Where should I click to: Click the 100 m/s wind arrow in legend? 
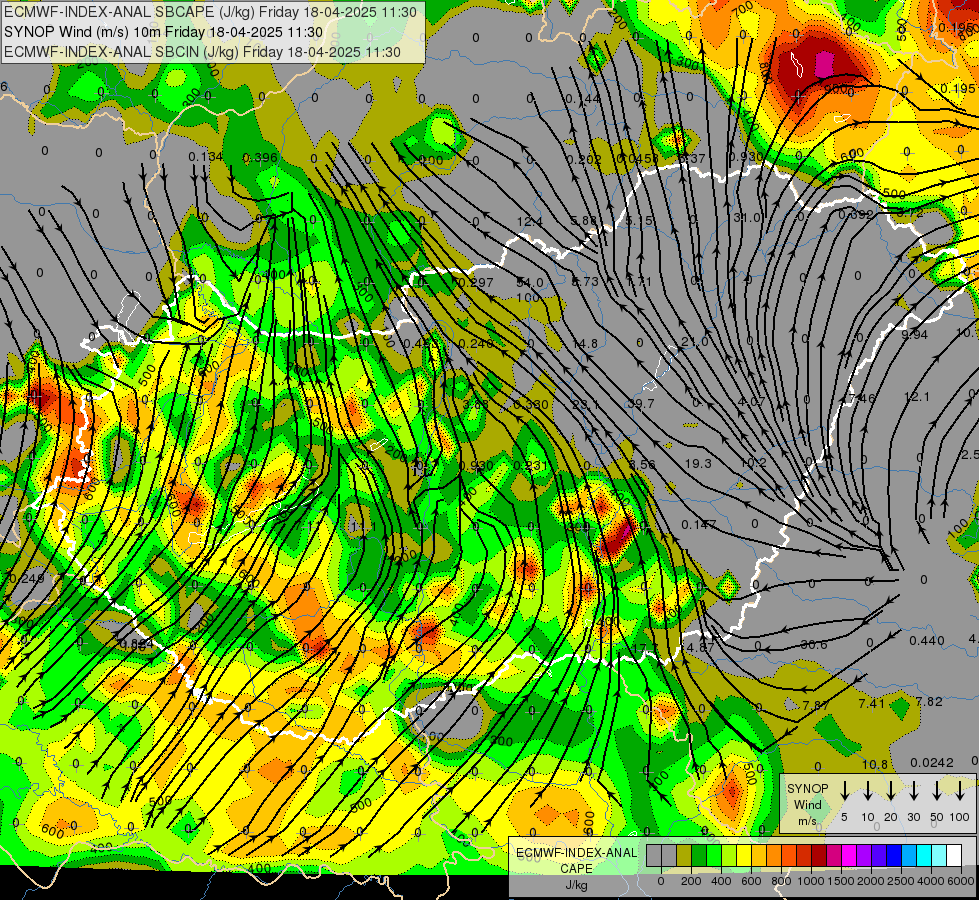(960, 790)
